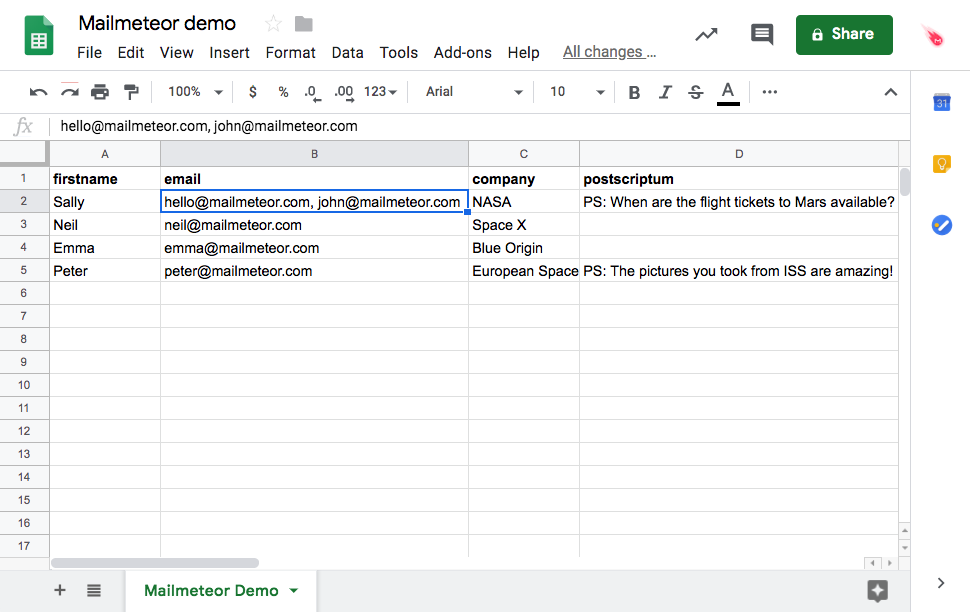970x612 pixels.
Task: Click the green Share button
Action: pos(844,35)
